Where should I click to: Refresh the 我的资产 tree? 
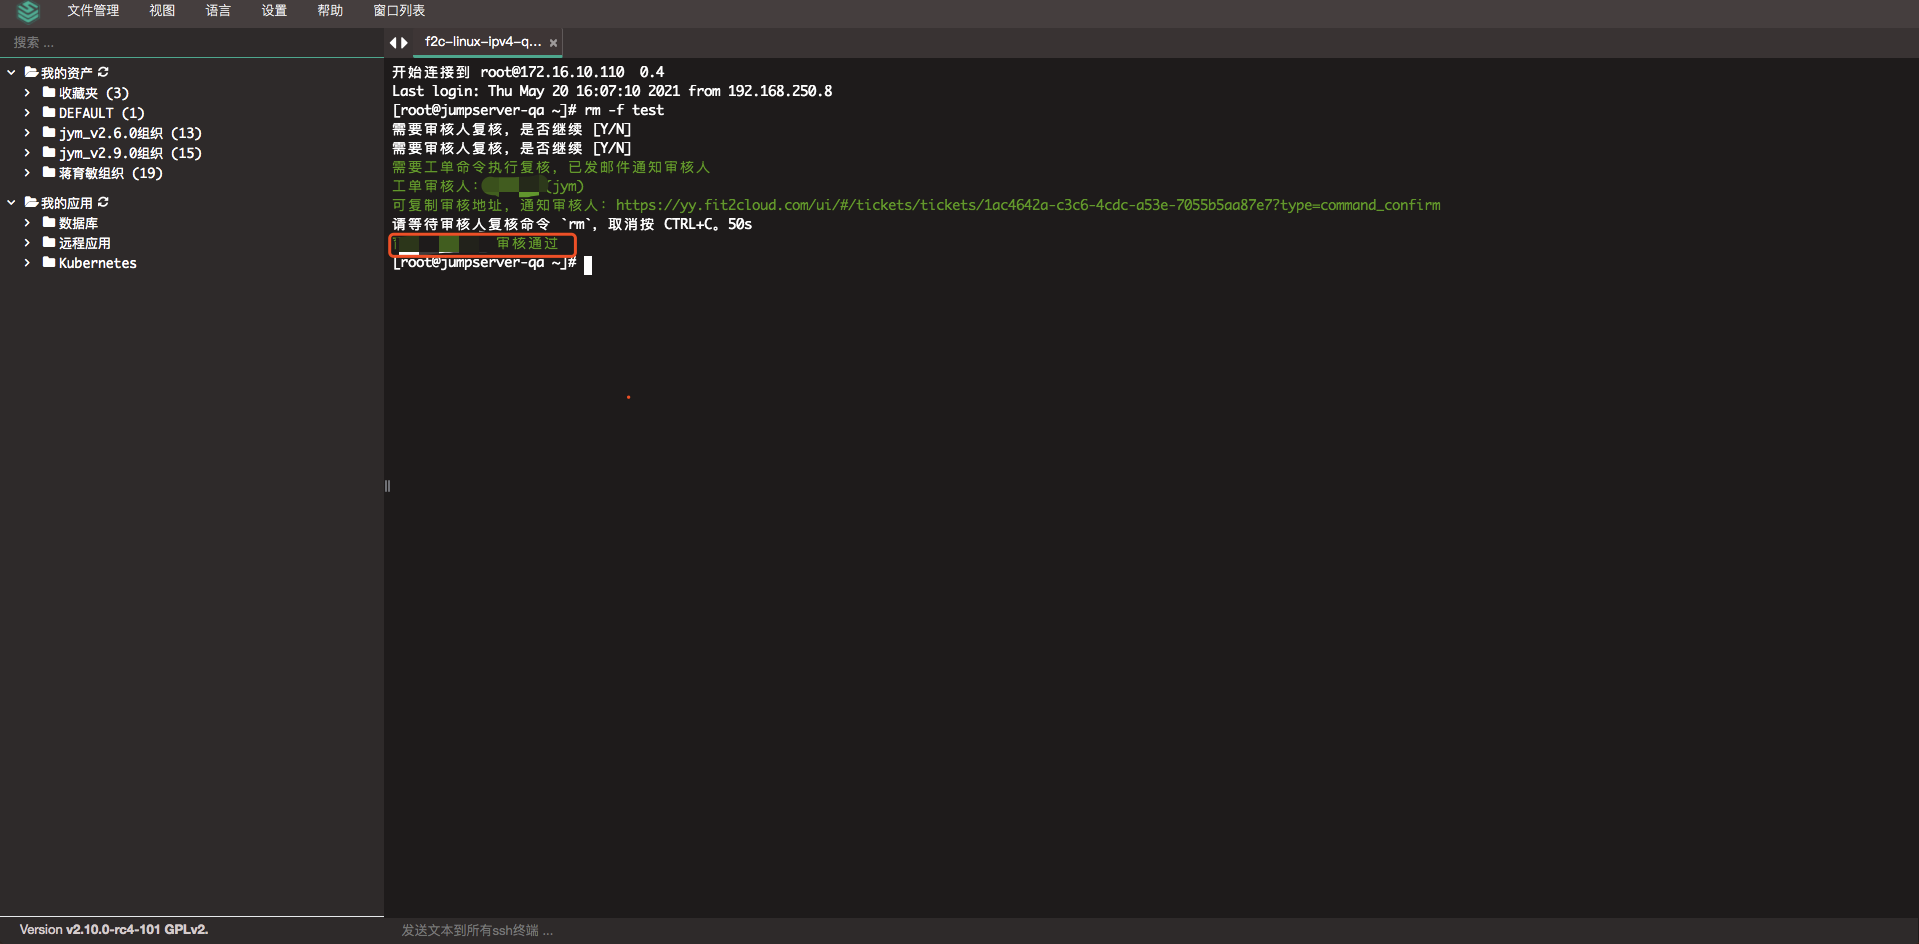coord(103,72)
